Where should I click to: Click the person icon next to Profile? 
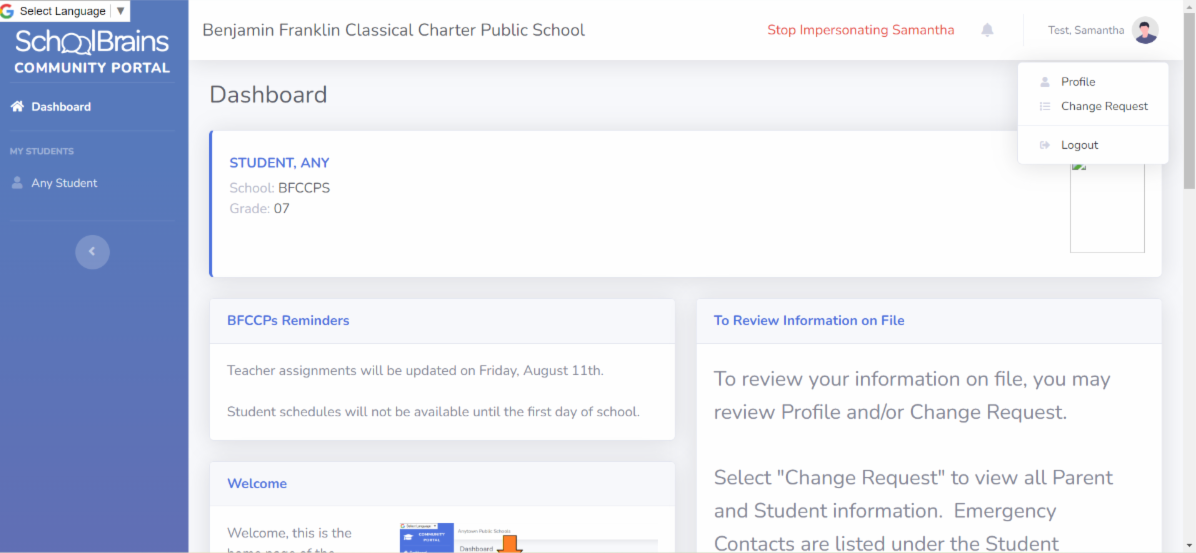coord(1045,82)
